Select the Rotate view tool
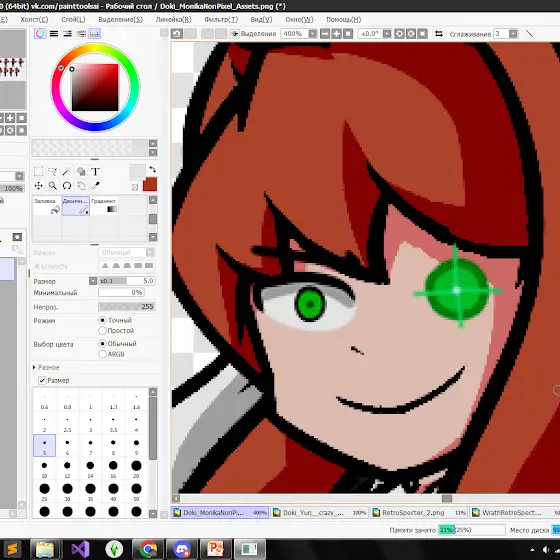 point(66,186)
